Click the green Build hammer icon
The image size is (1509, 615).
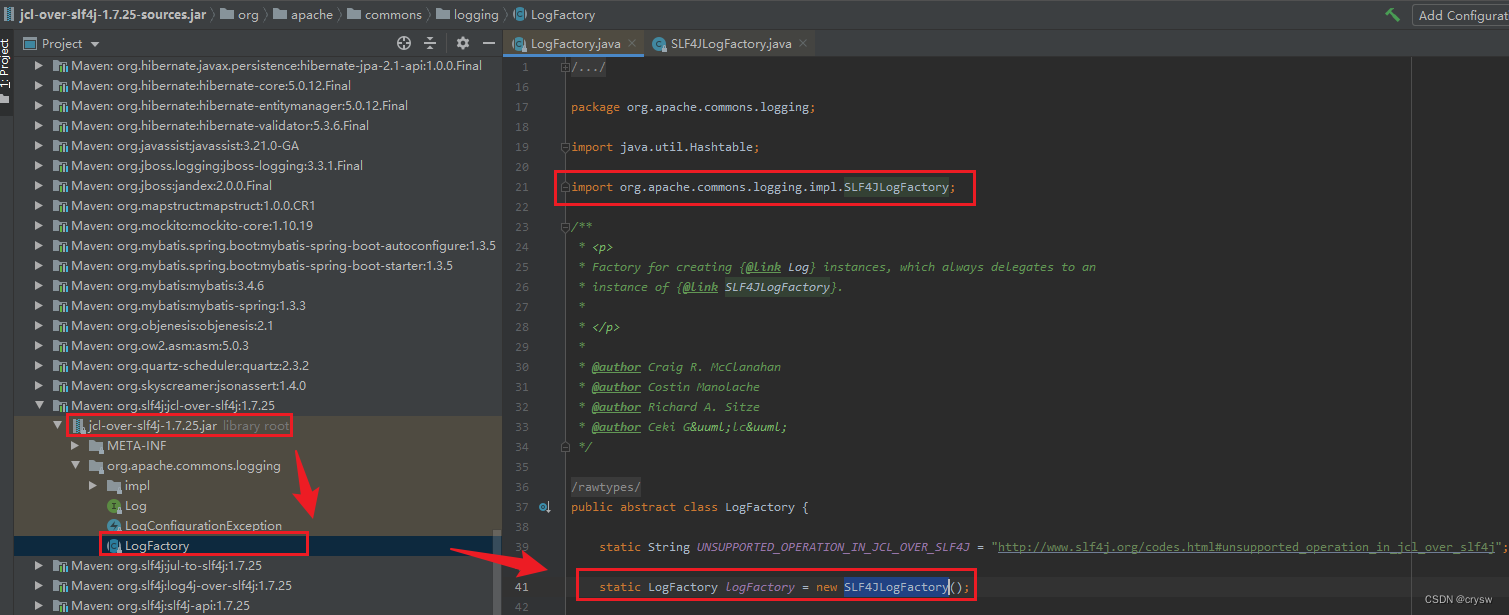(x=1392, y=15)
